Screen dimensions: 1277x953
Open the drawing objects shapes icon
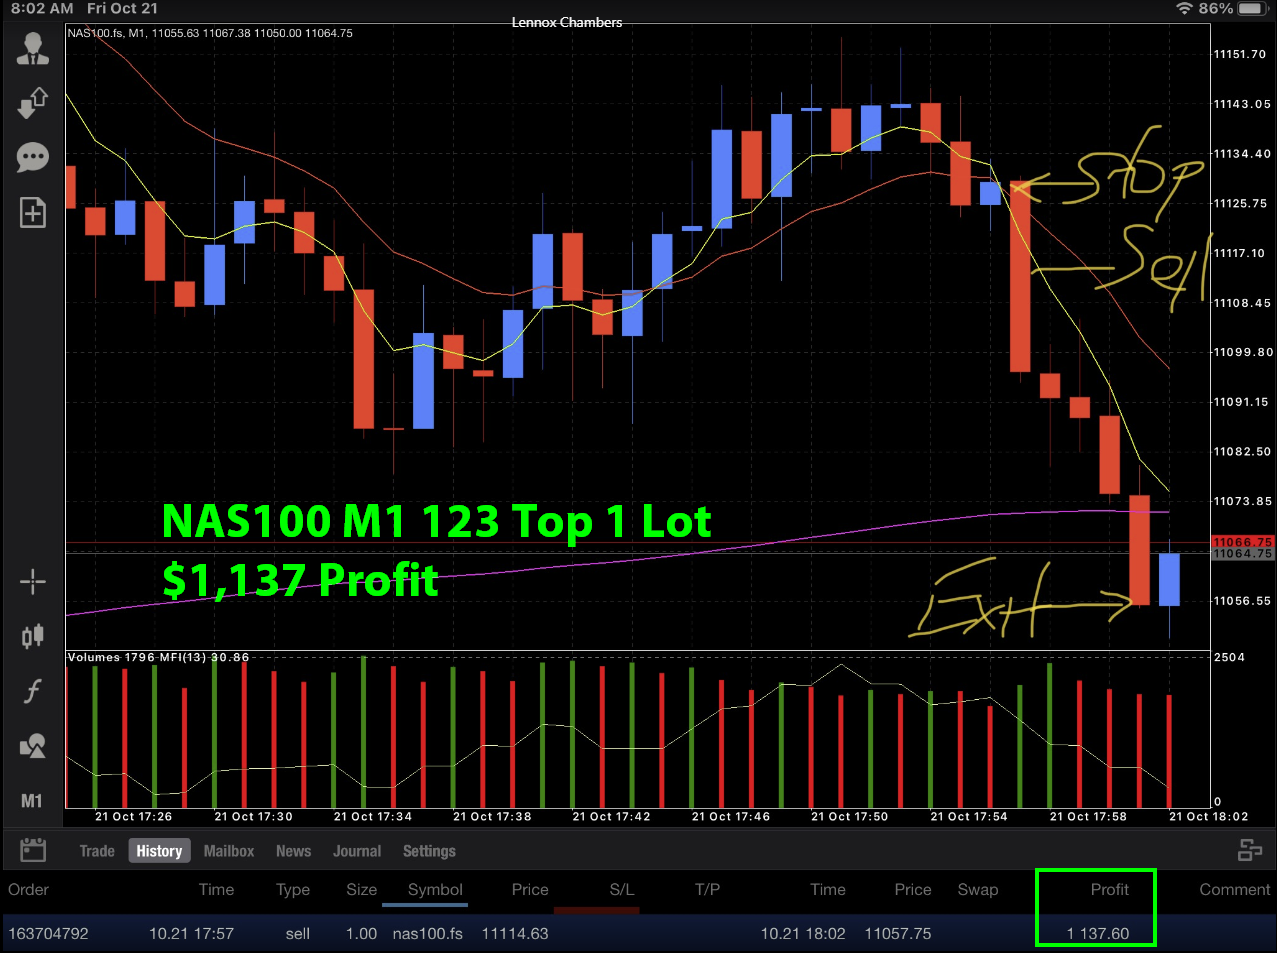tap(33, 746)
